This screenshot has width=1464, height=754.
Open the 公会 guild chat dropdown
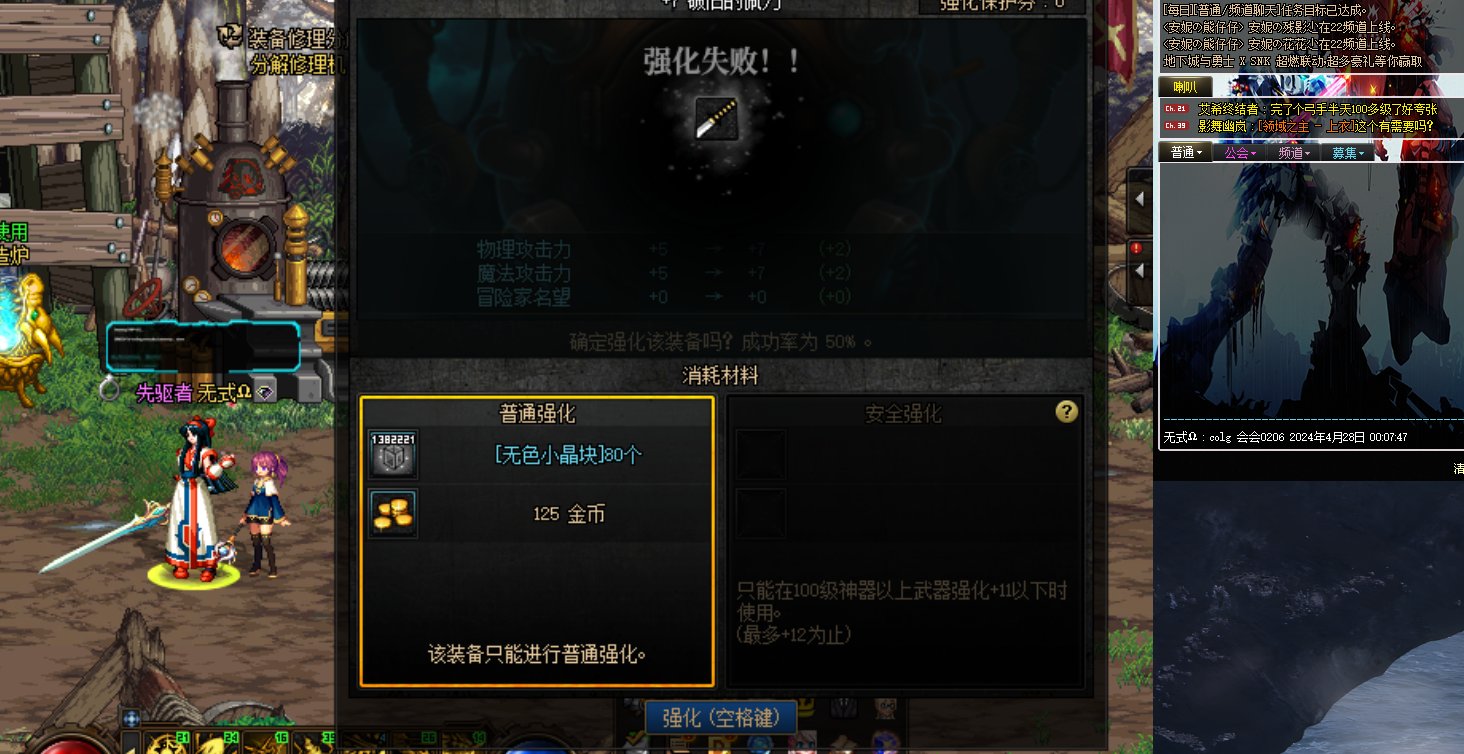tap(1240, 153)
